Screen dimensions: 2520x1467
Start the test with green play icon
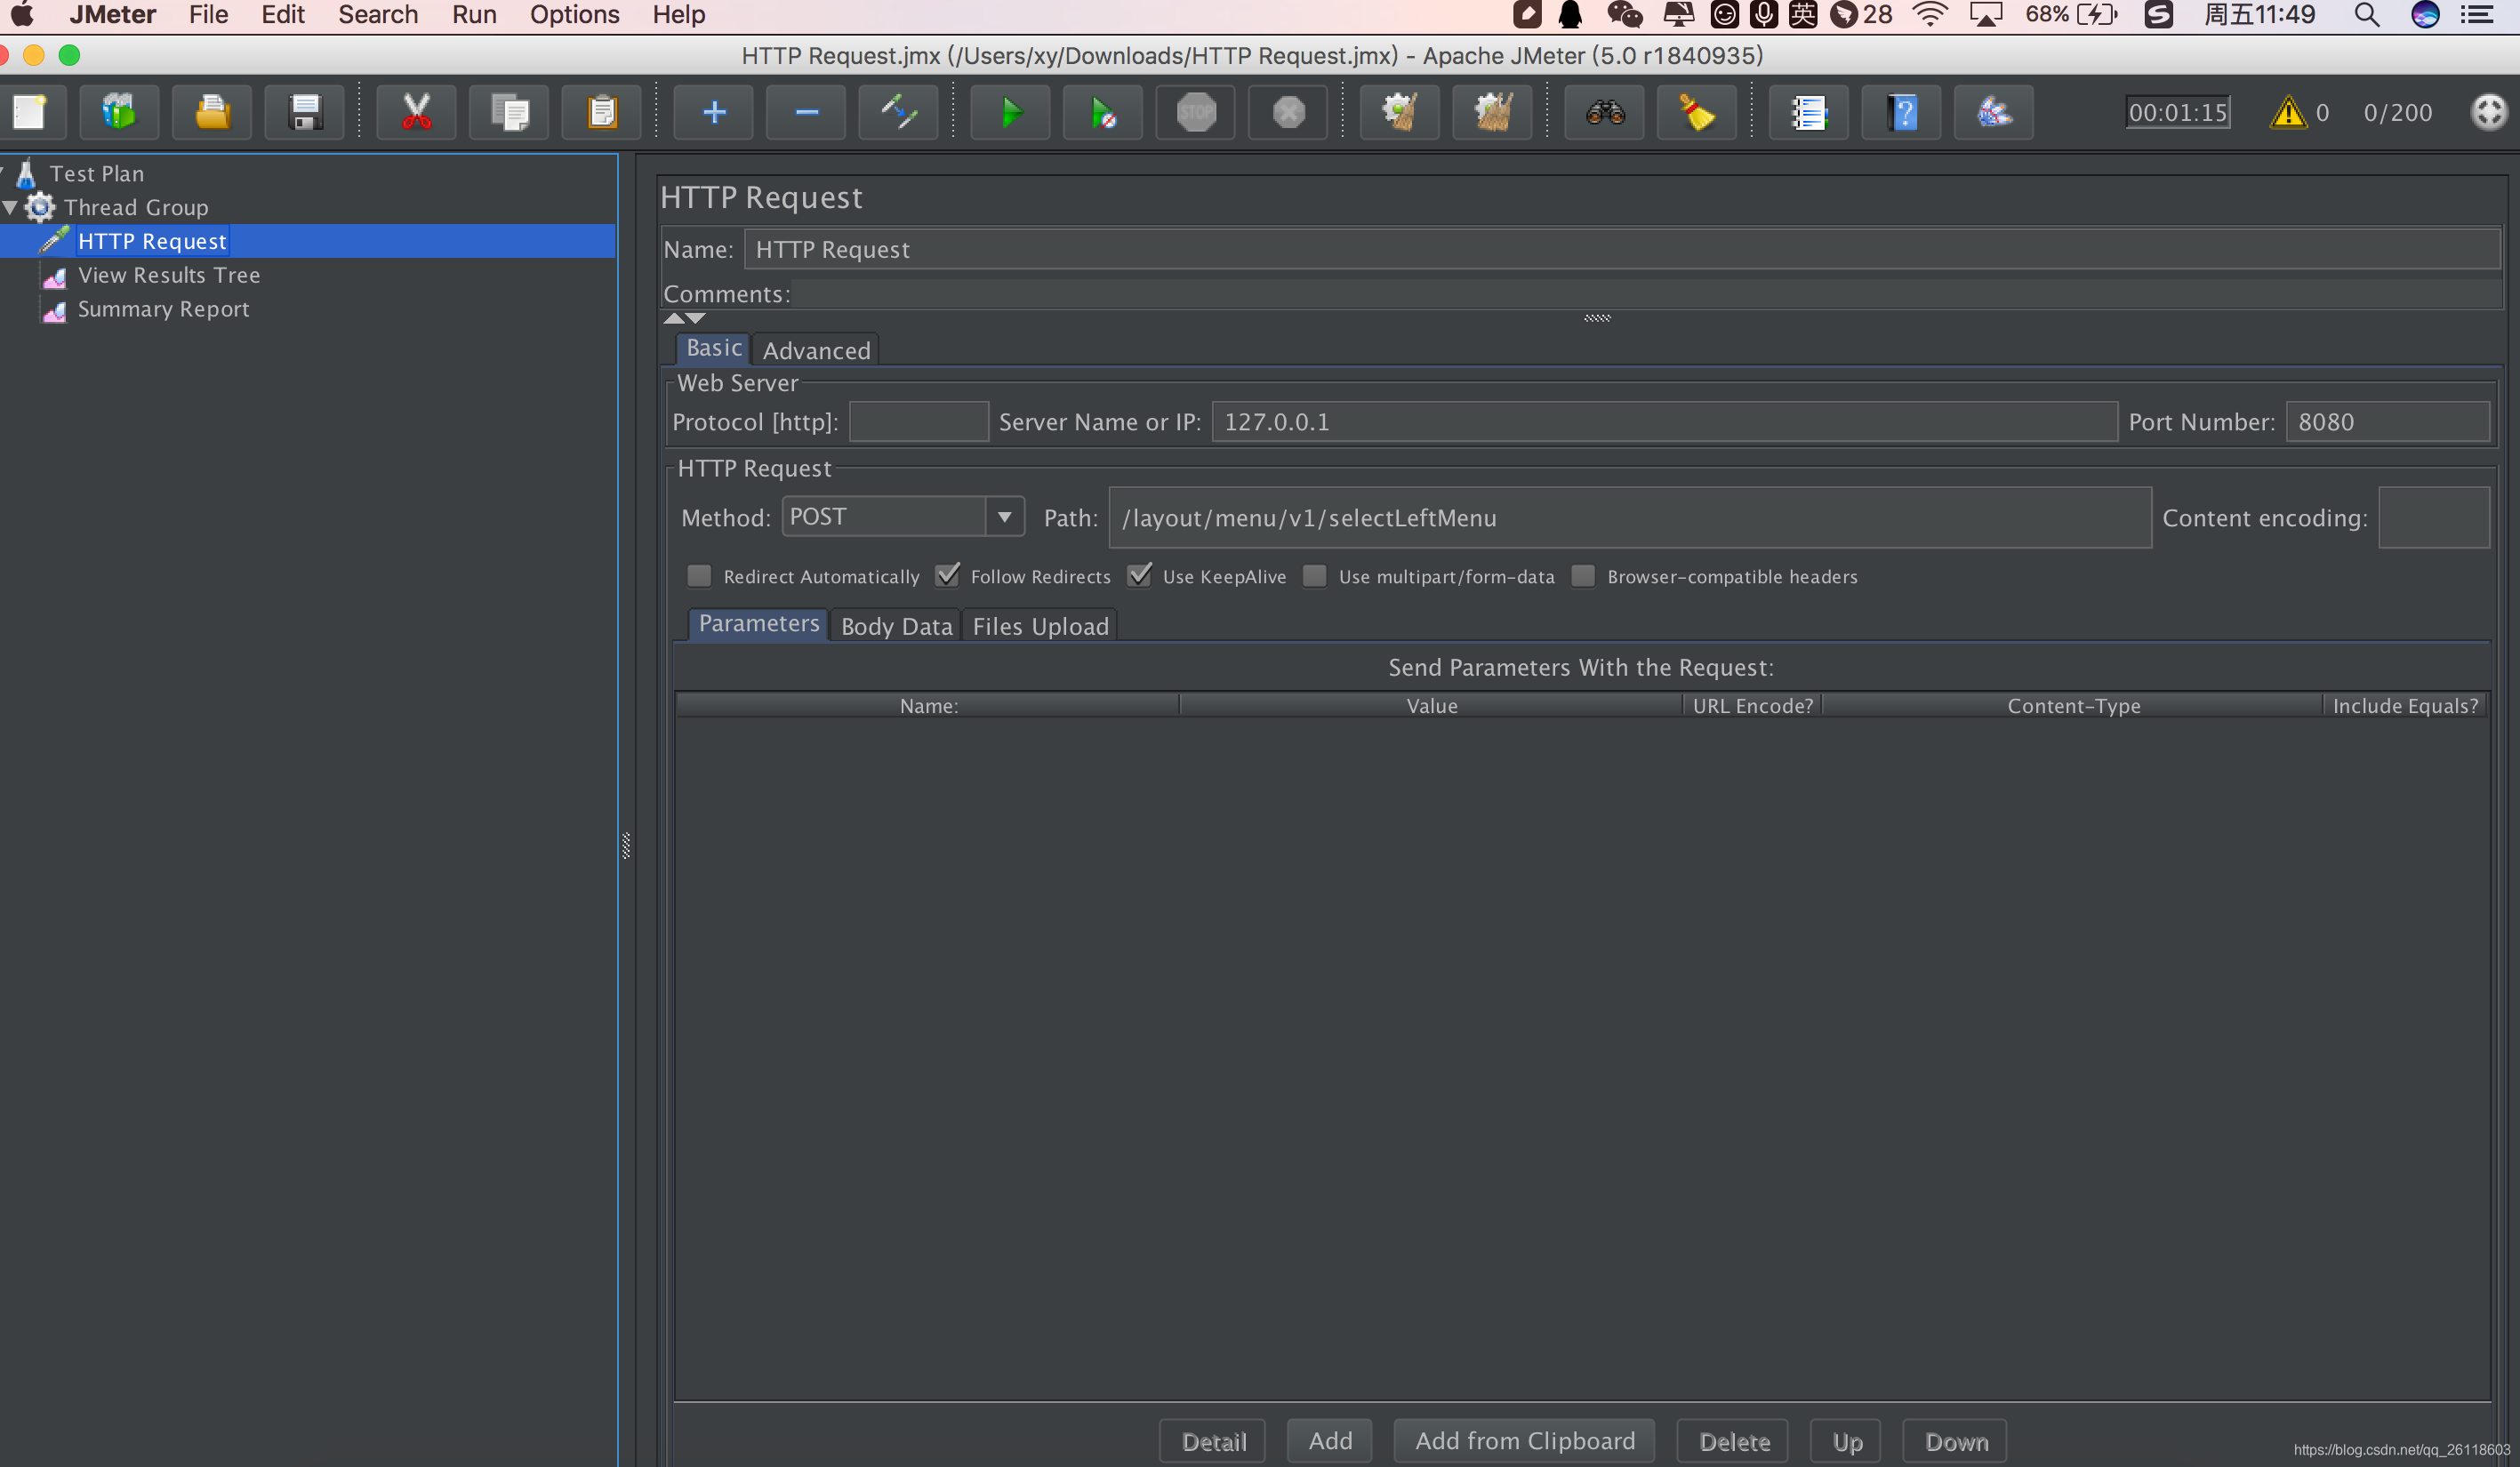coord(1011,112)
